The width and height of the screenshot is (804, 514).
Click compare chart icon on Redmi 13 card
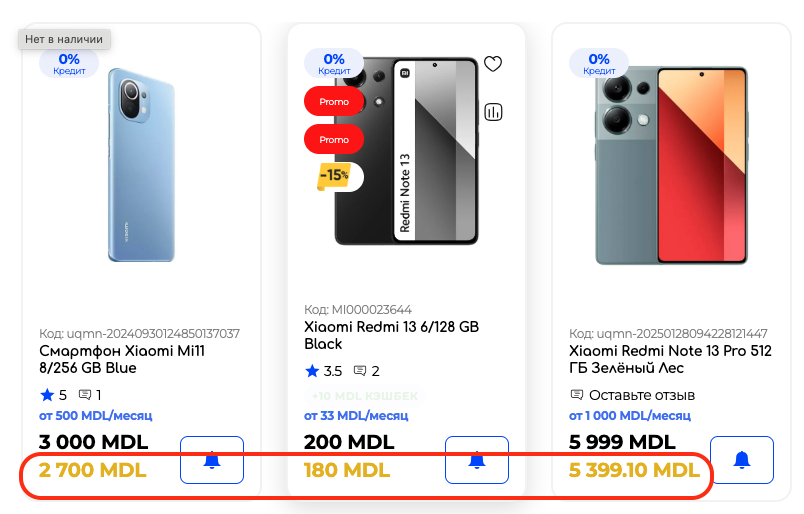[492, 112]
